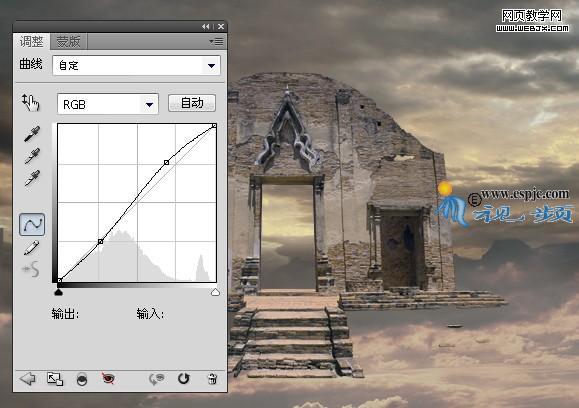Click the 输出 output label
This screenshot has width=579, height=408.
pyautogui.click(x=65, y=314)
